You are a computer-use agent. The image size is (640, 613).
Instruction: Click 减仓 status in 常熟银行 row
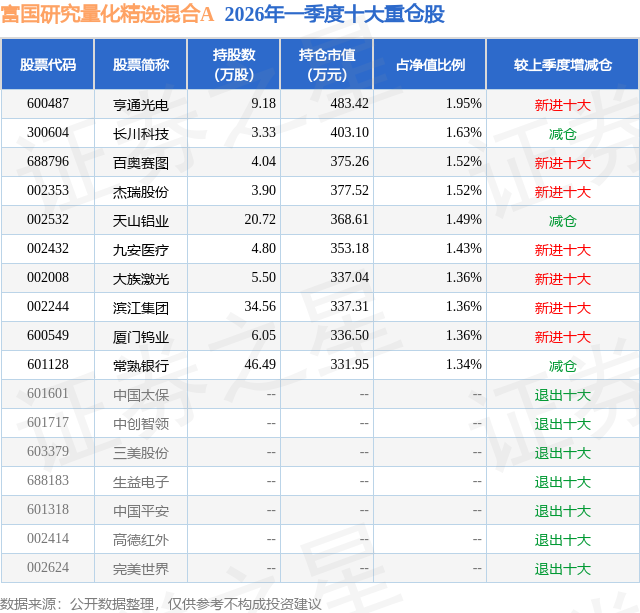pos(562,366)
